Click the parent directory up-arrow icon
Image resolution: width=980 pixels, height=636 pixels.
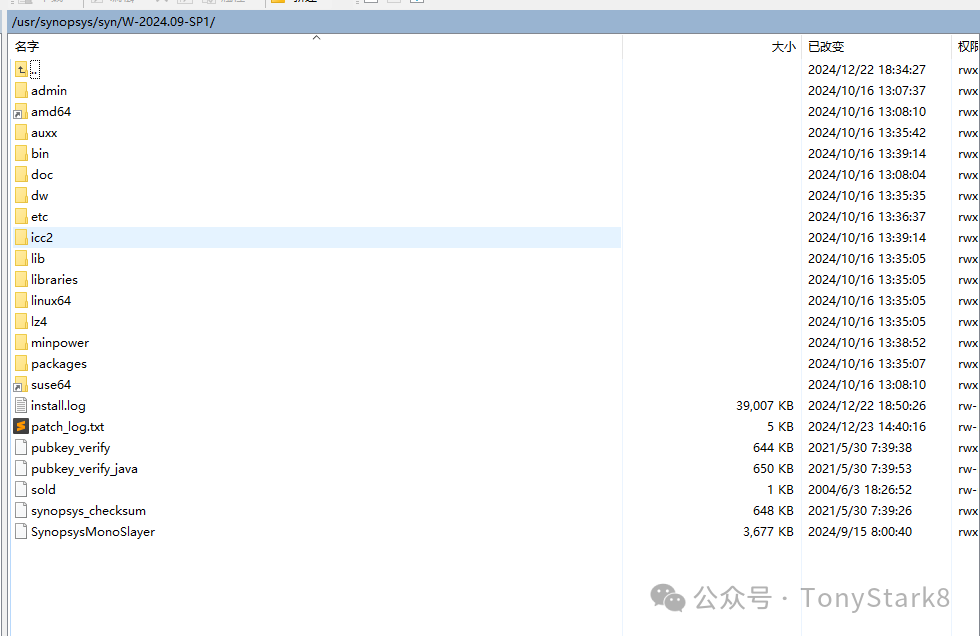click(21, 69)
